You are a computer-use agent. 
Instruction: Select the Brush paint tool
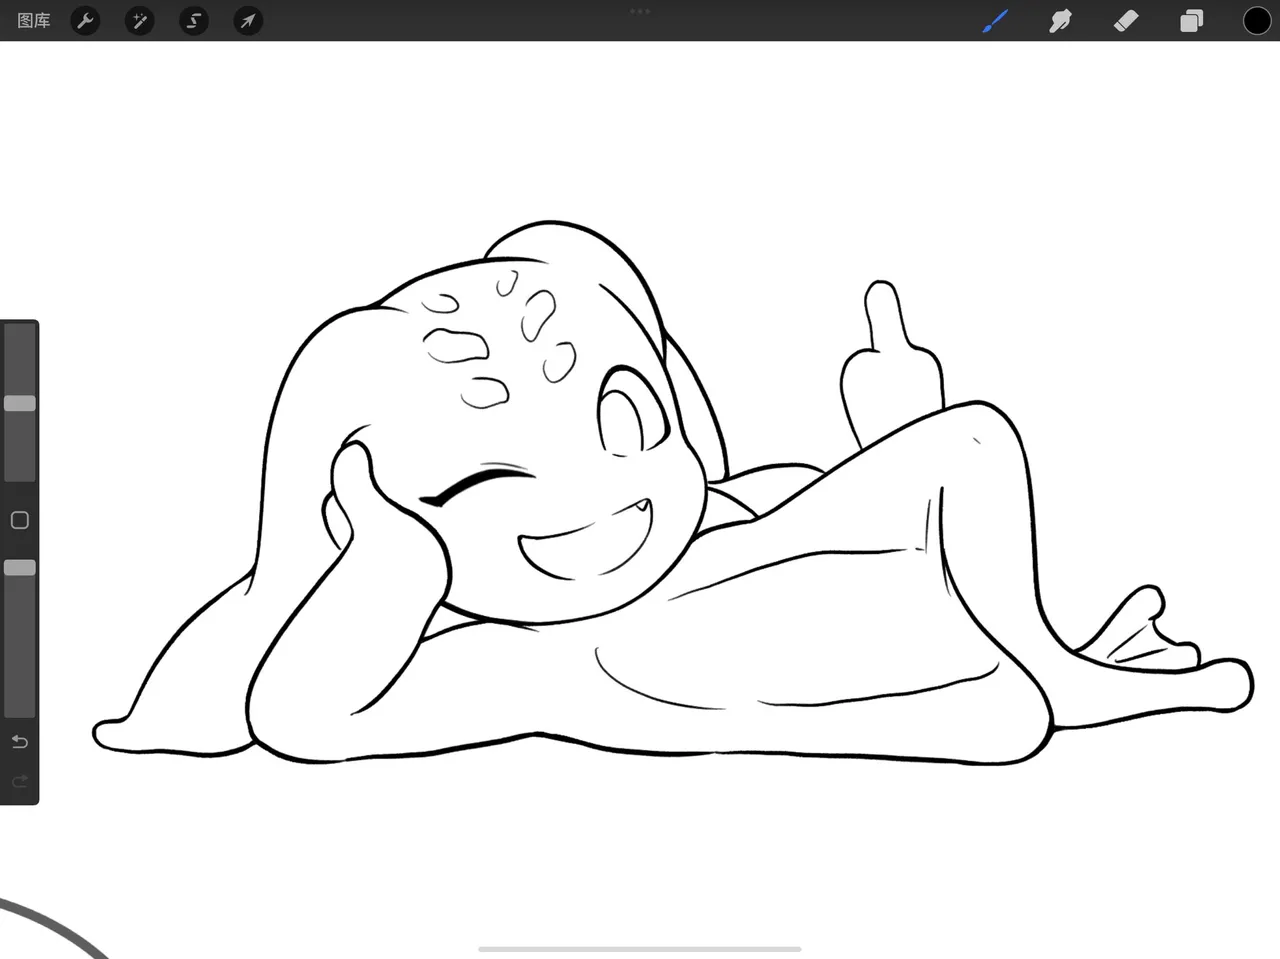(995, 20)
